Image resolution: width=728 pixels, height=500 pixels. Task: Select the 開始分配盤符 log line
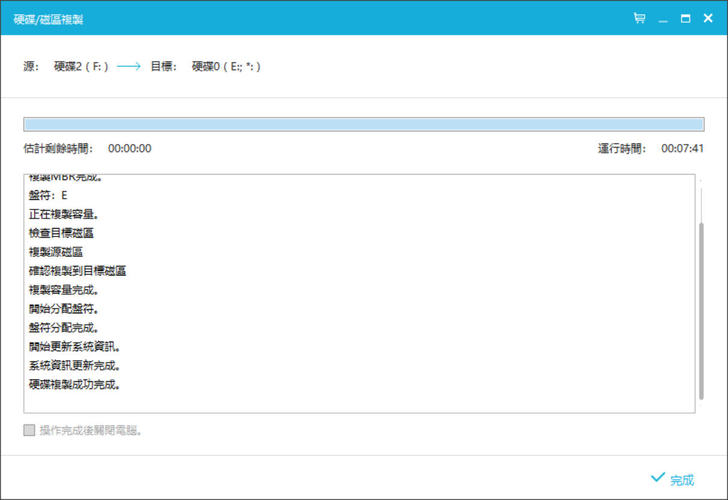63,308
